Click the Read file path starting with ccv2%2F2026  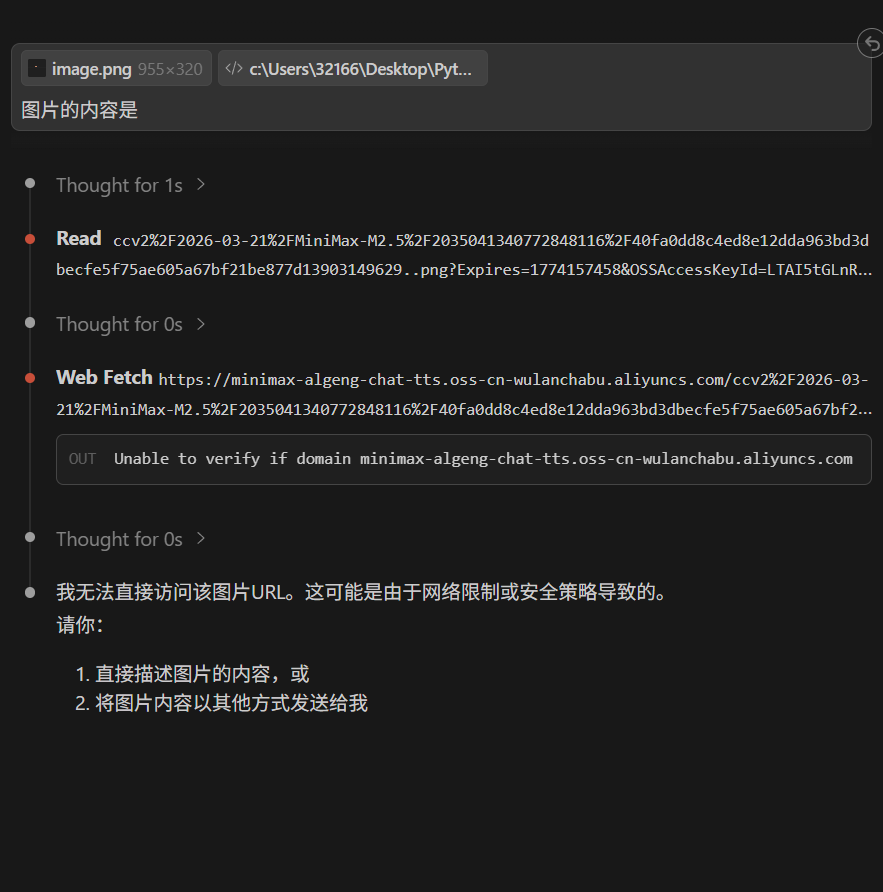click(464, 255)
